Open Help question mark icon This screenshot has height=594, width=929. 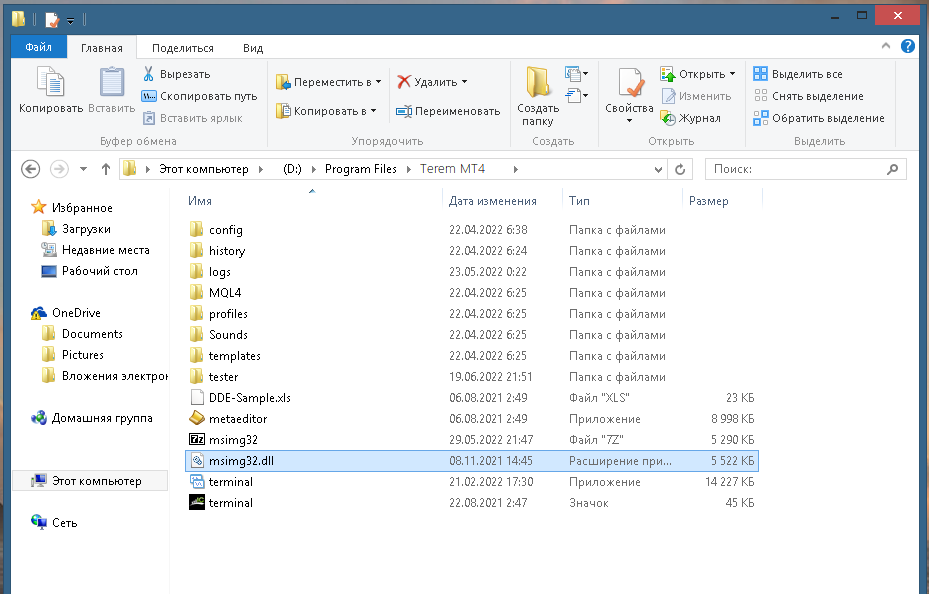pyautogui.click(x=908, y=46)
